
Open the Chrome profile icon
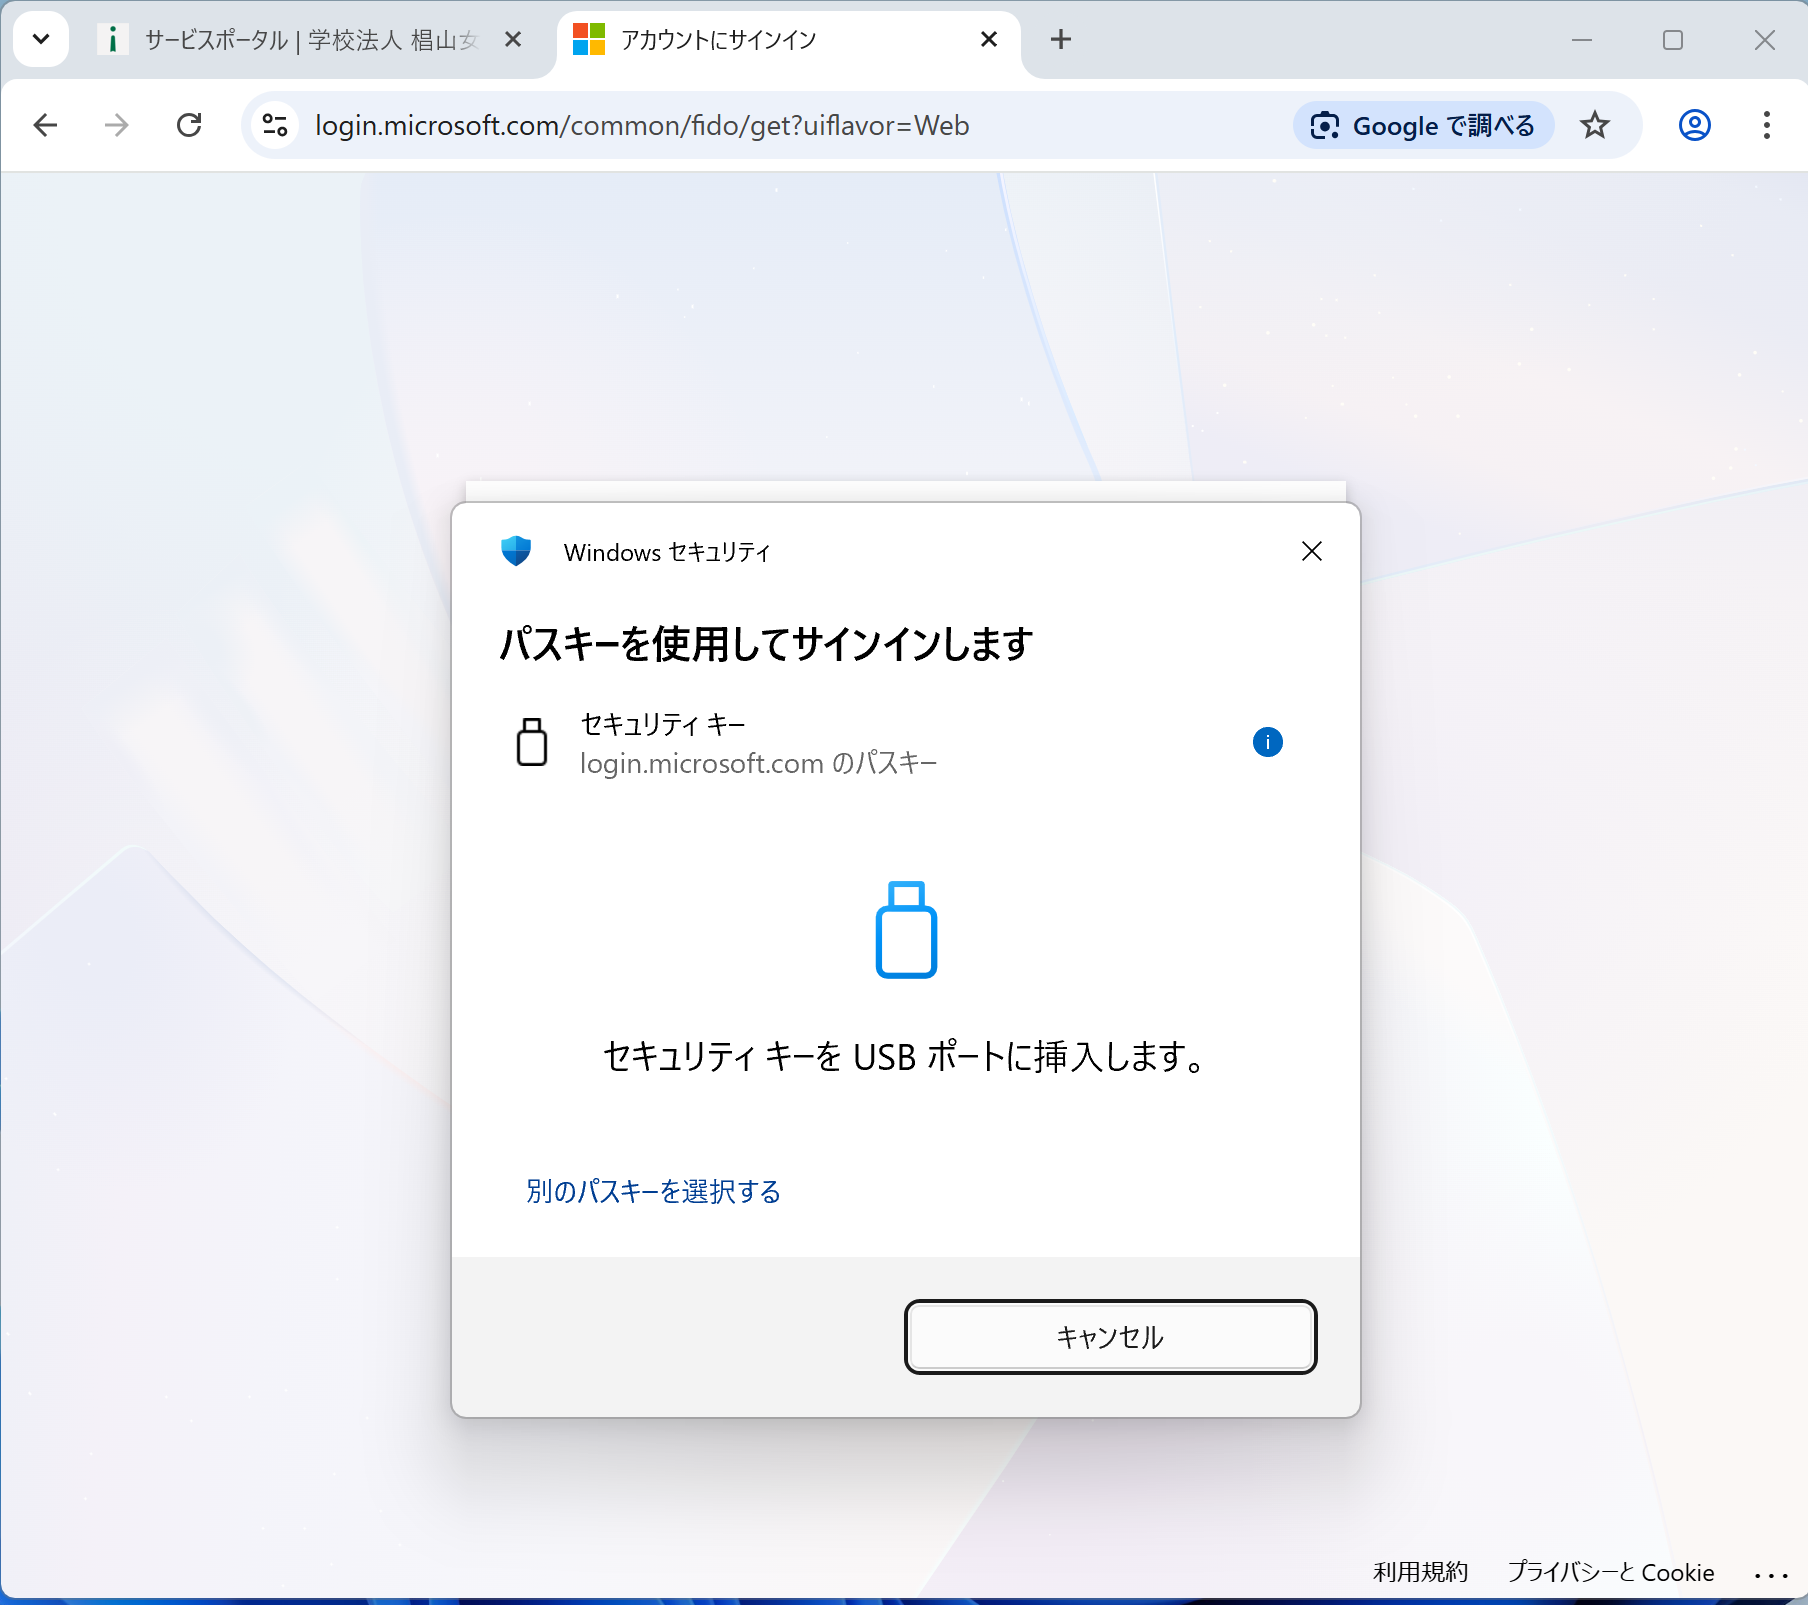click(x=1694, y=125)
